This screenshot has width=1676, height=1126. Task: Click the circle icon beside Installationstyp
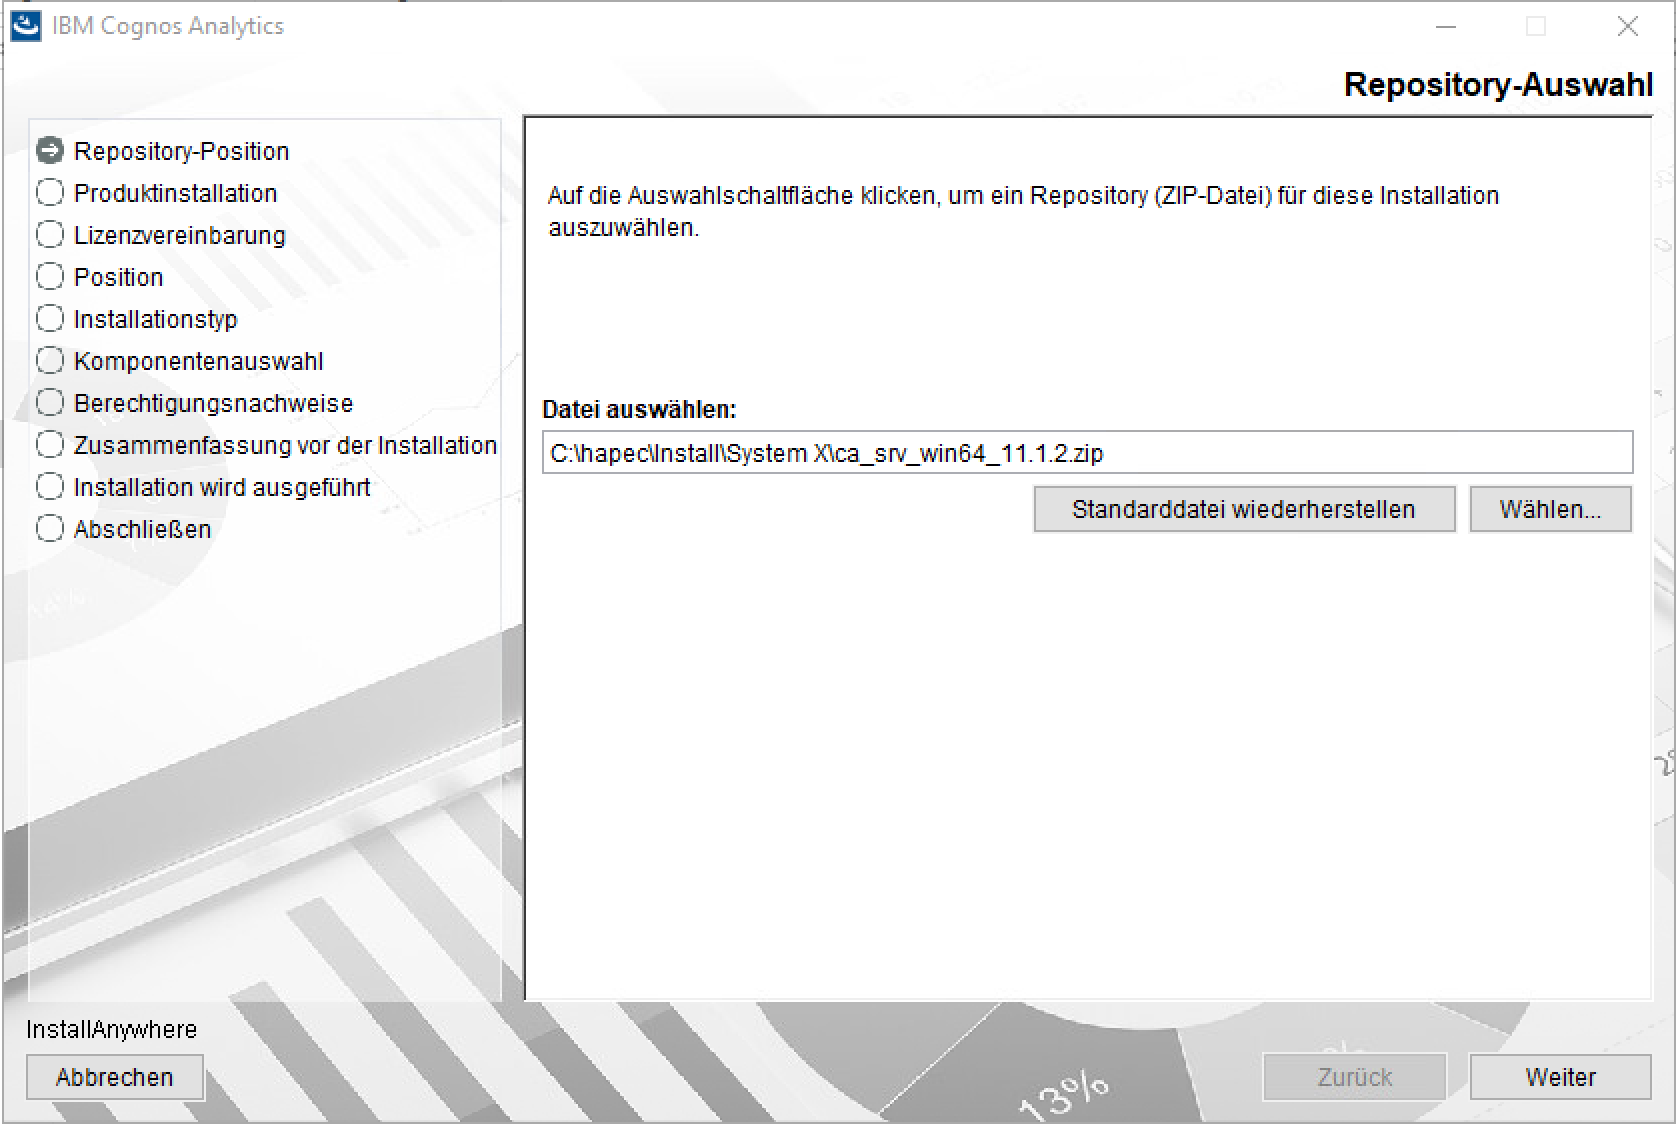click(49, 318)
